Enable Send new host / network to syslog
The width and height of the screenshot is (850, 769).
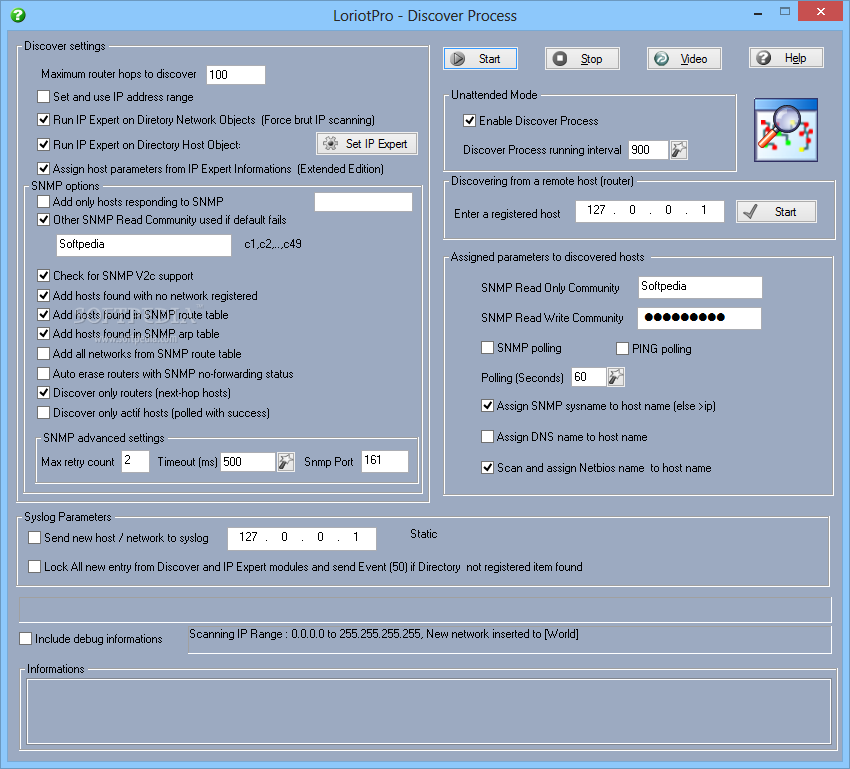coord(34,537)
